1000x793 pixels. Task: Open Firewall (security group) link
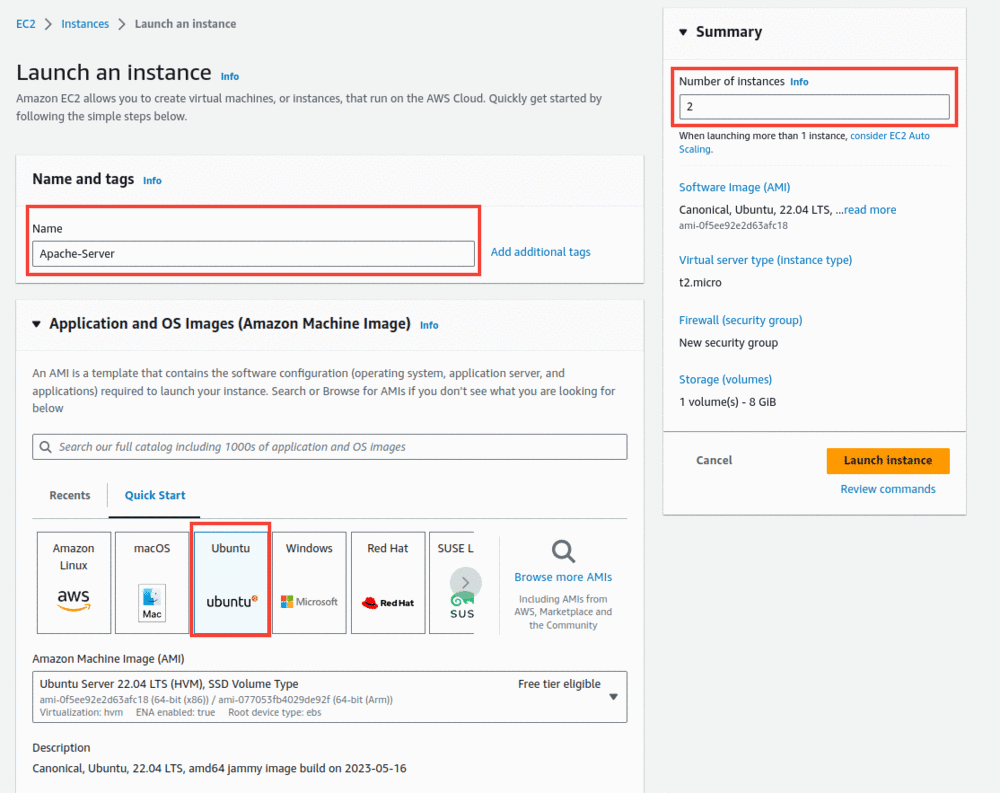(x=740, y=320)
